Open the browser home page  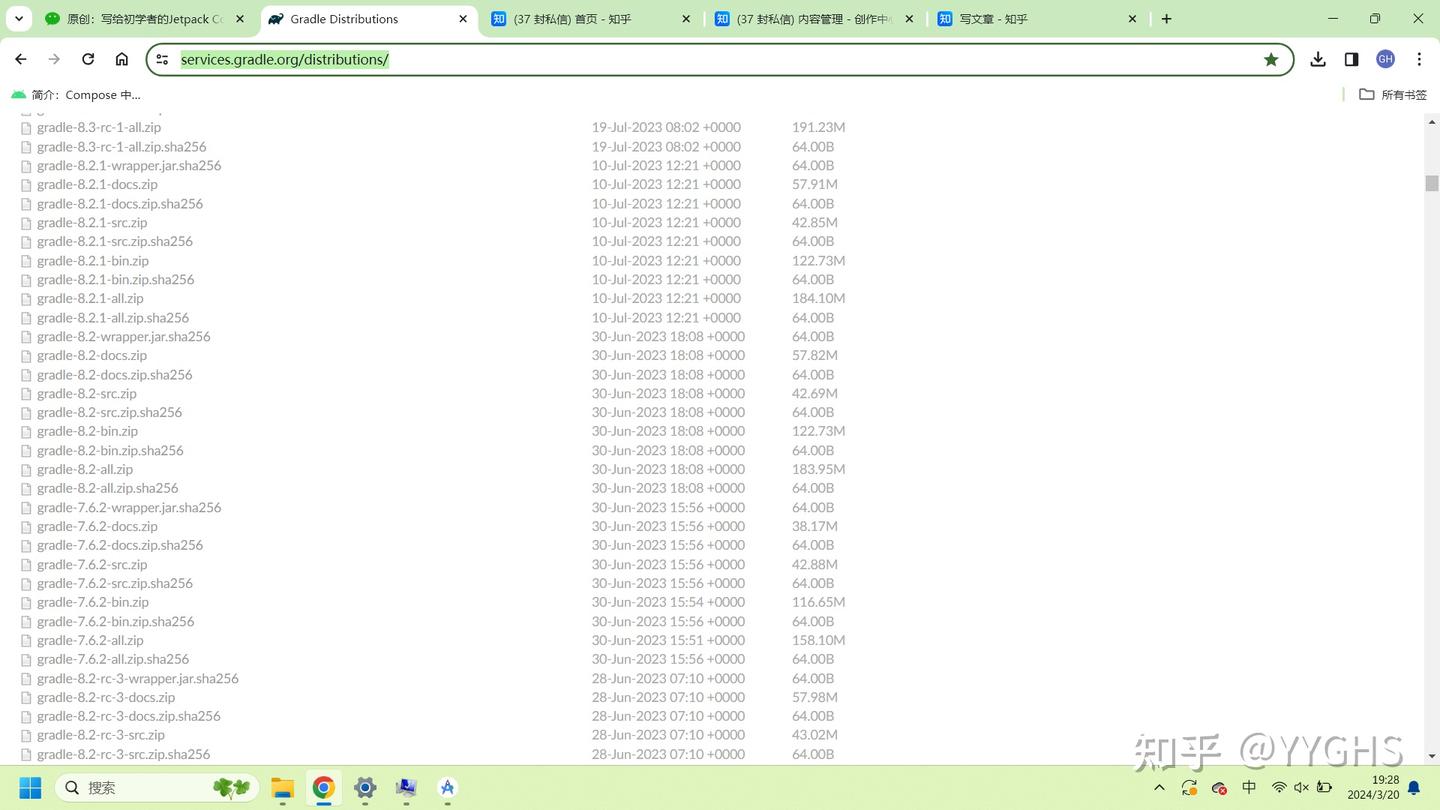pos(122,59)
